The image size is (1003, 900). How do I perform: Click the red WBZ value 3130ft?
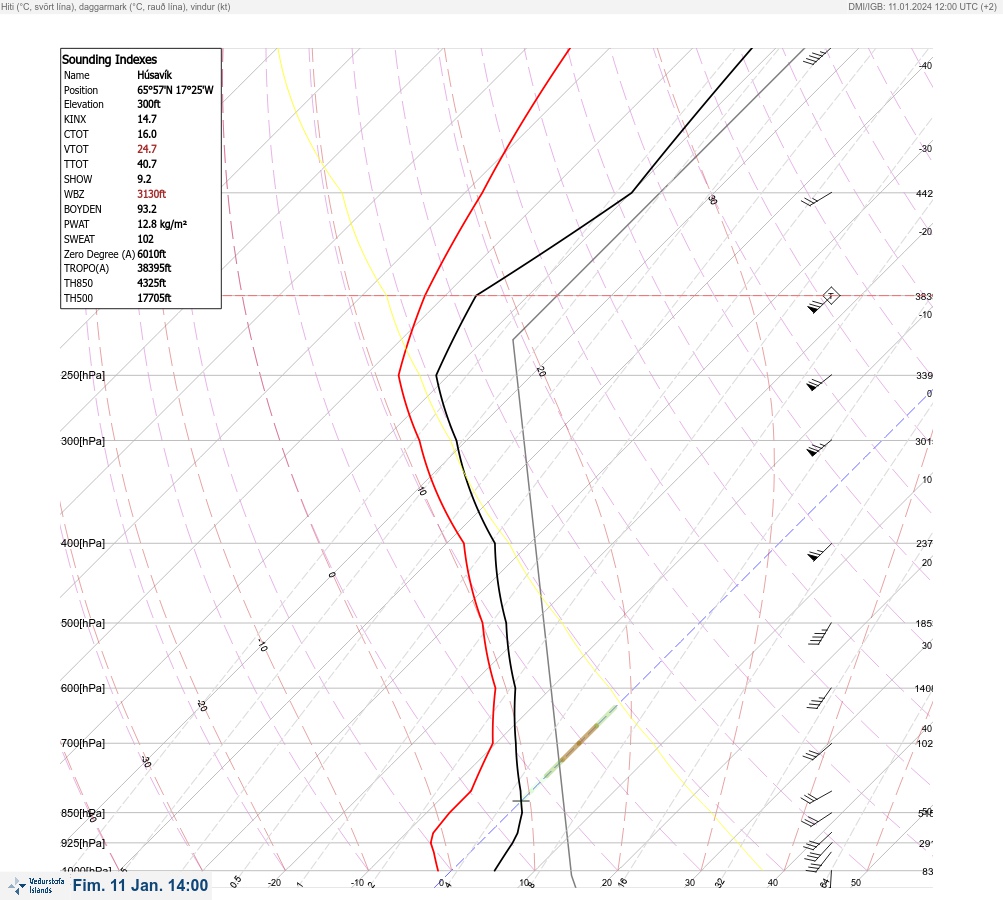click(151, 194)
